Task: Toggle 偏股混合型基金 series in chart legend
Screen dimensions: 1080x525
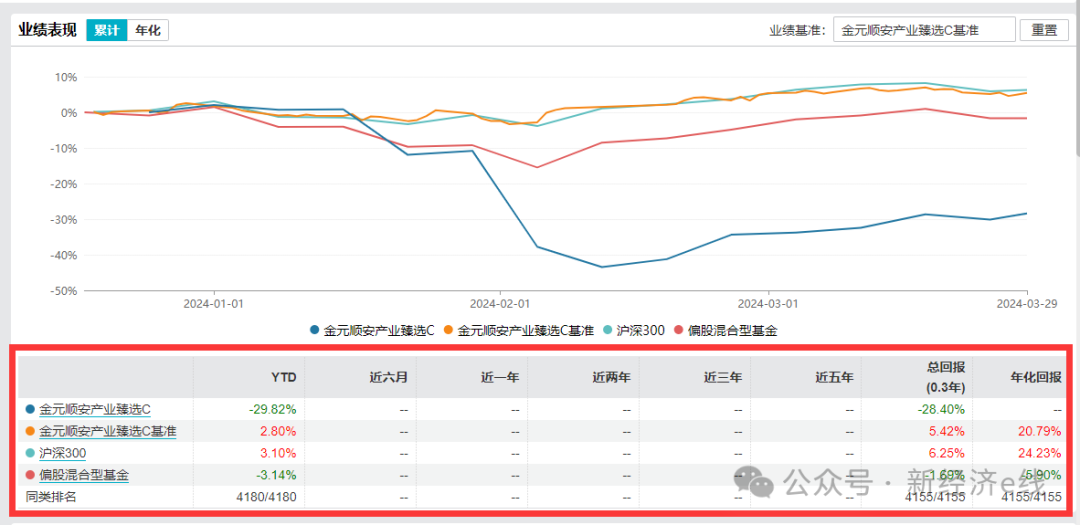Action: click(x=725, y=331)
